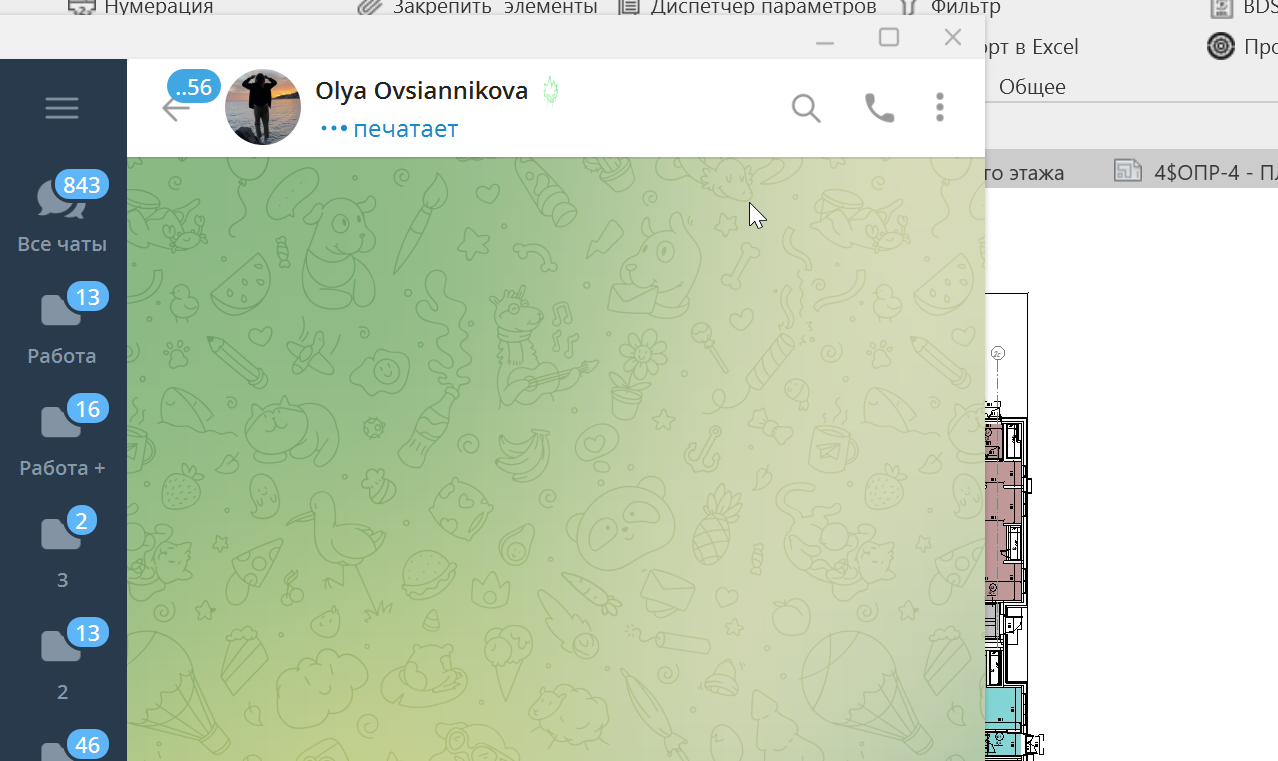Open Olya Ovsiannikova chat name header
Screen dimensions: 1278x761
421,91
